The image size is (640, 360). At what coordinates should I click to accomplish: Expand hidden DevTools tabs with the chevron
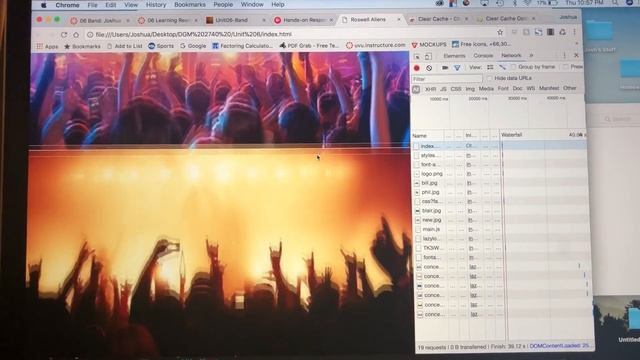click(531, 56)
